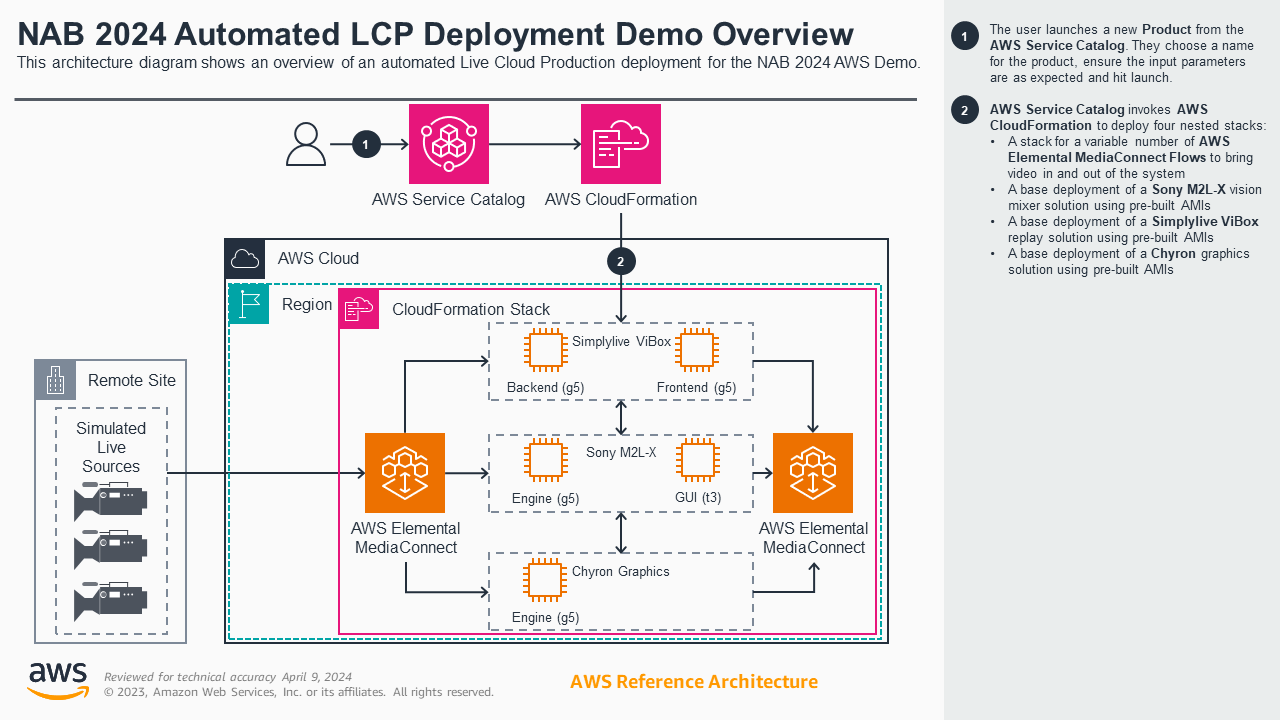Click the Backend (g5) label

point(546,388)
